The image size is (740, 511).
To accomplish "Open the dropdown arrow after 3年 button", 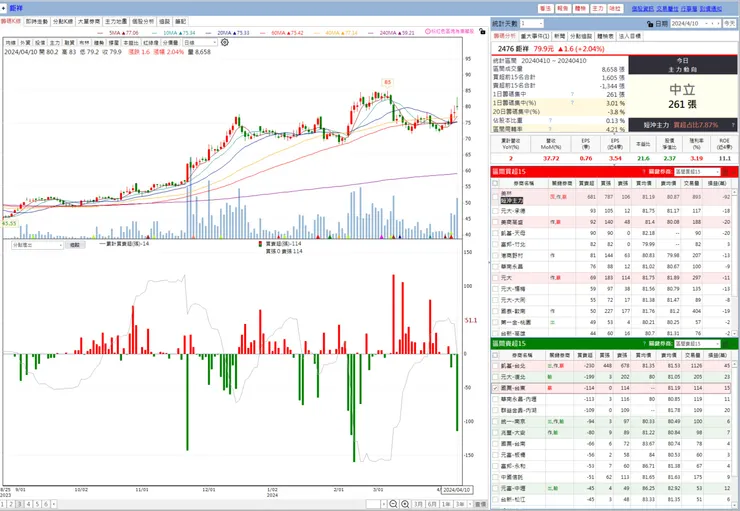I will [x=469, y=504].
